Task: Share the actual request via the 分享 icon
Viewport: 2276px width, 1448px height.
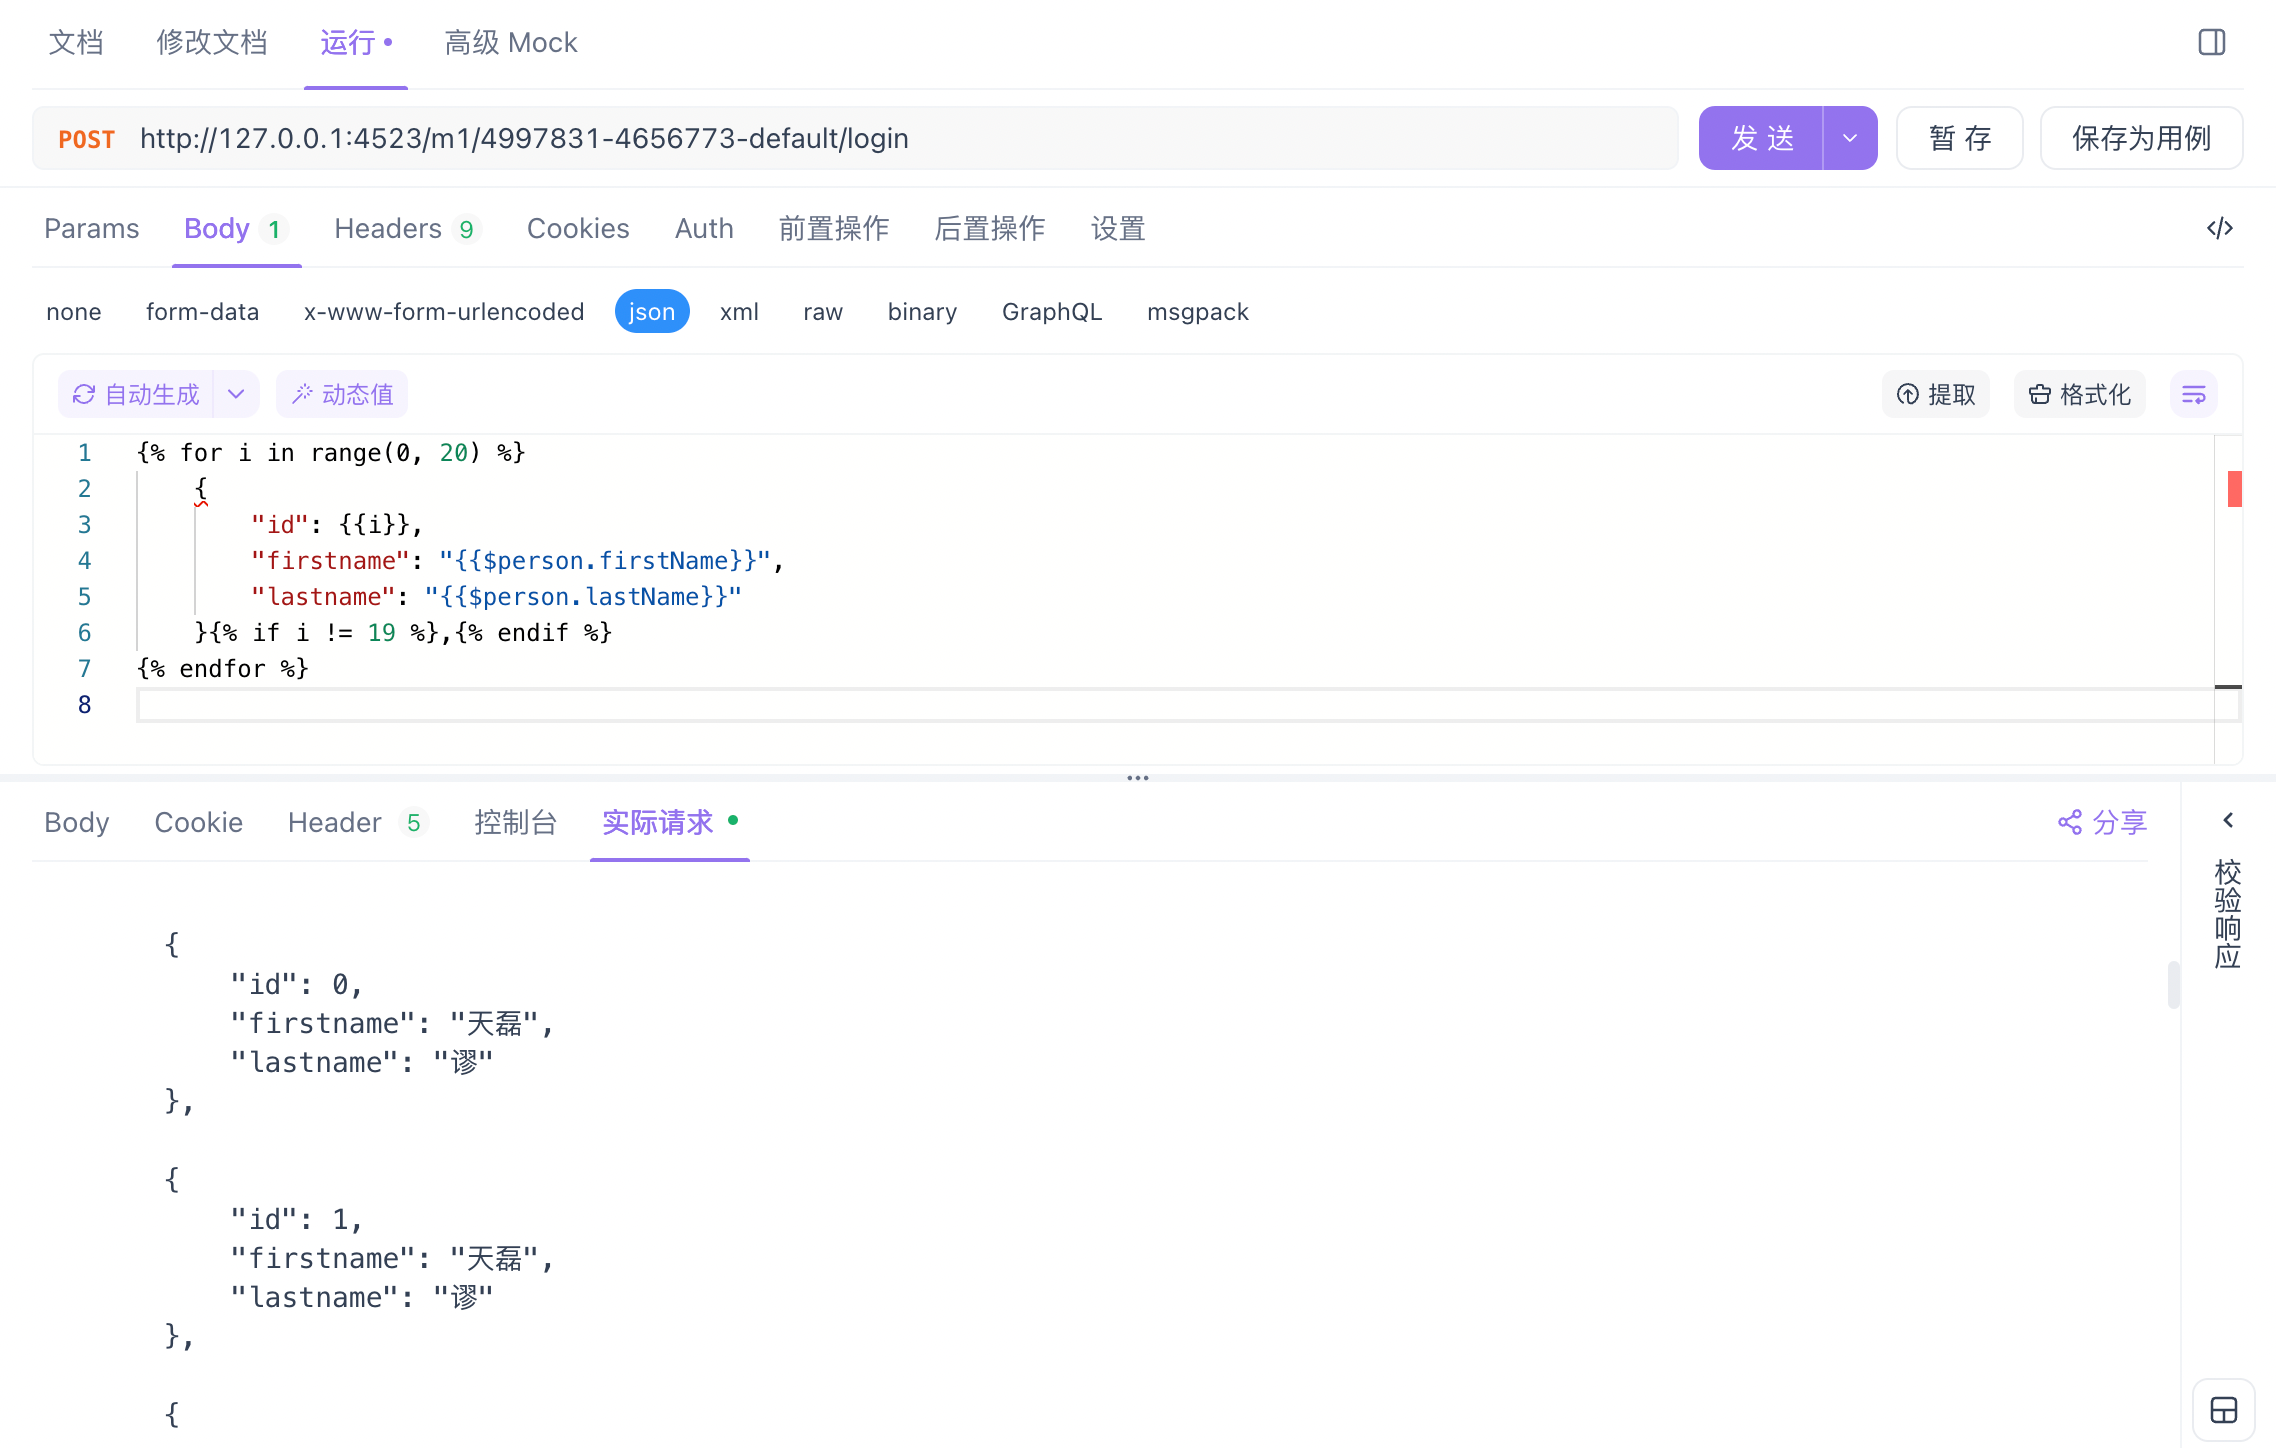Action: [2101, 822]
